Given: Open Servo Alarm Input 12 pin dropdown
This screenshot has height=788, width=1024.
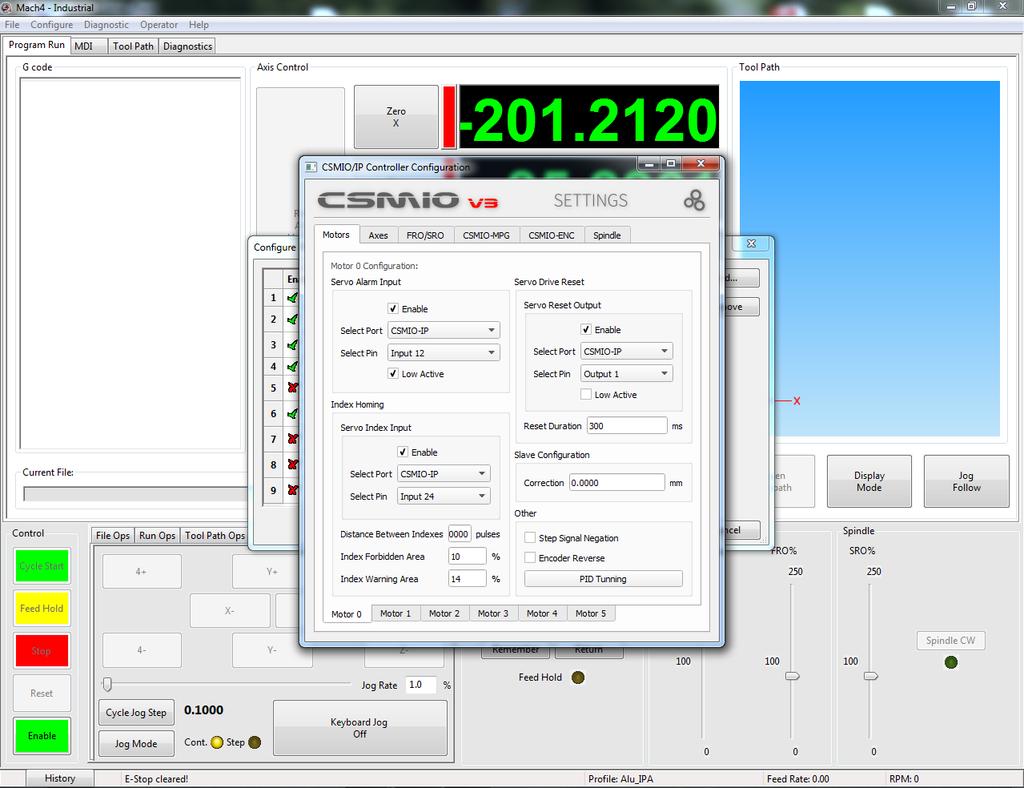Looking at the screenshot, I should coord(443,353).
